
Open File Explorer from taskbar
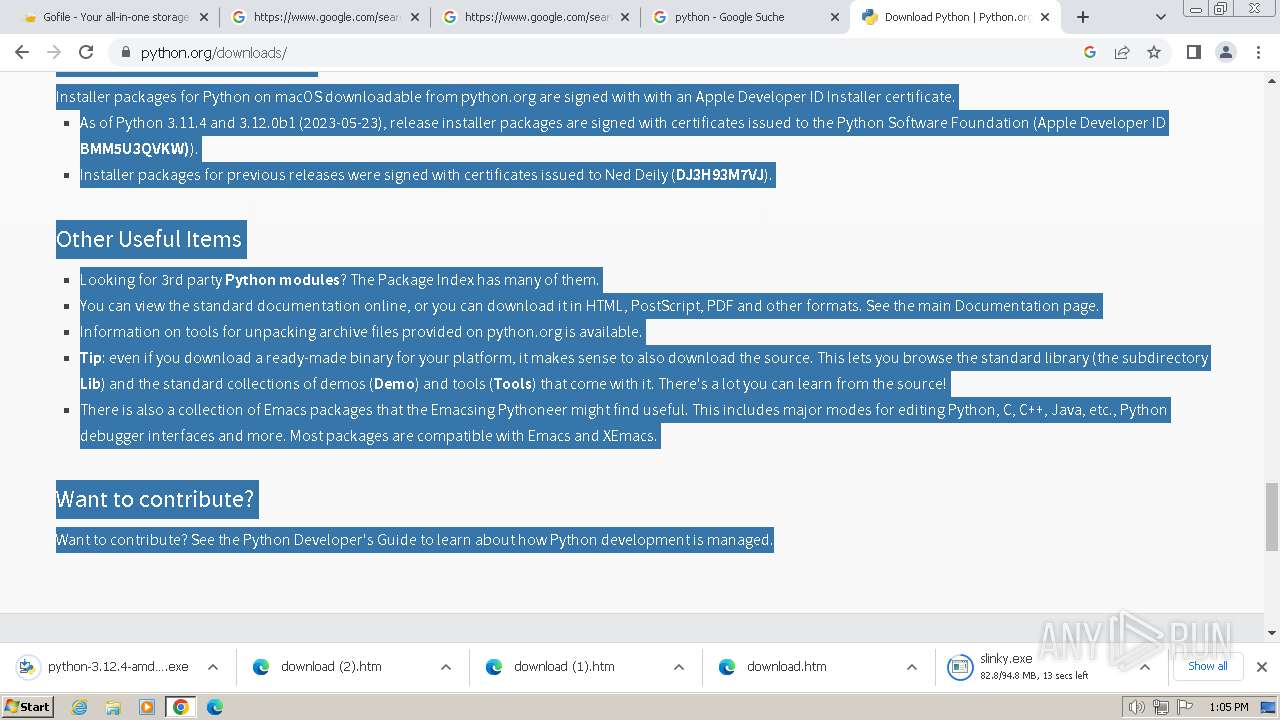113,707
